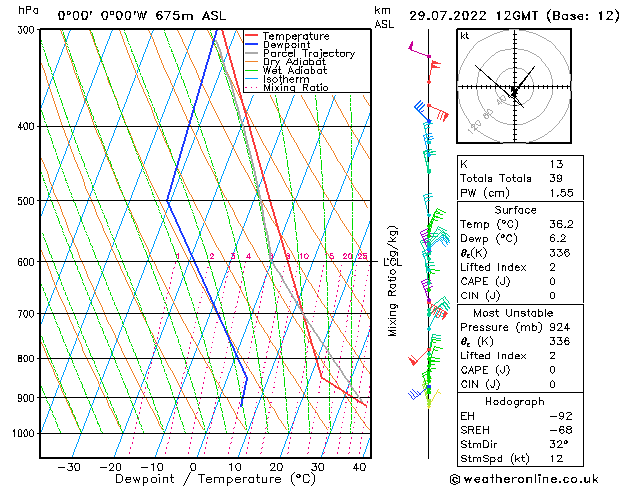Click the red Temperature line sample in legend

[251, 36]
